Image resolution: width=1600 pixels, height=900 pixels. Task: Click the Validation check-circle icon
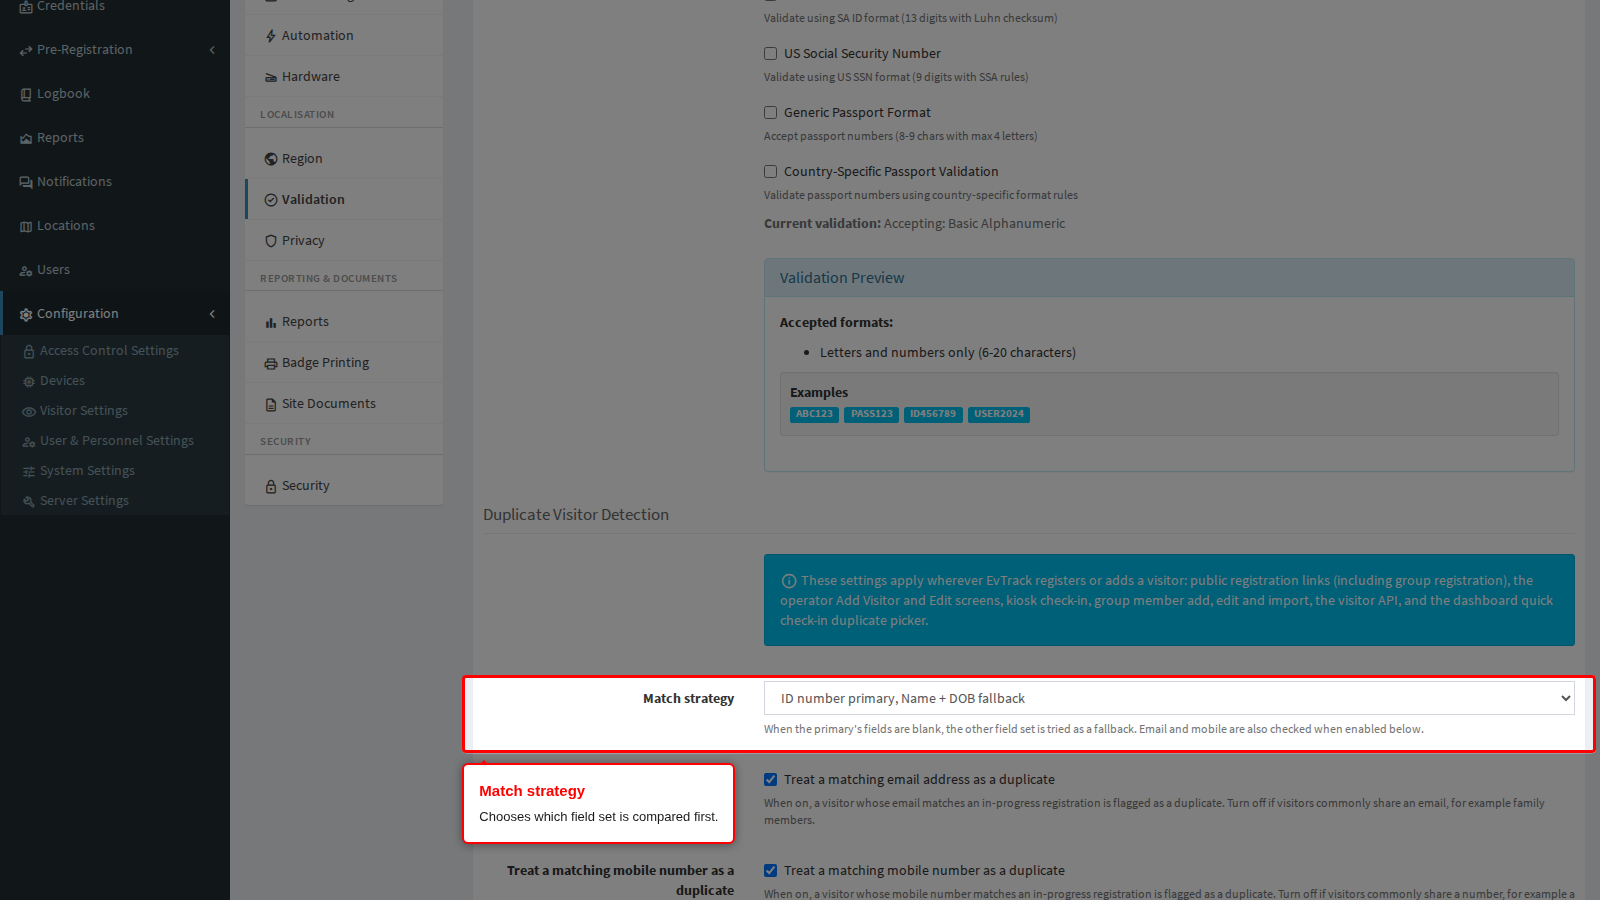pyautogui.click(x=270, y=200)
